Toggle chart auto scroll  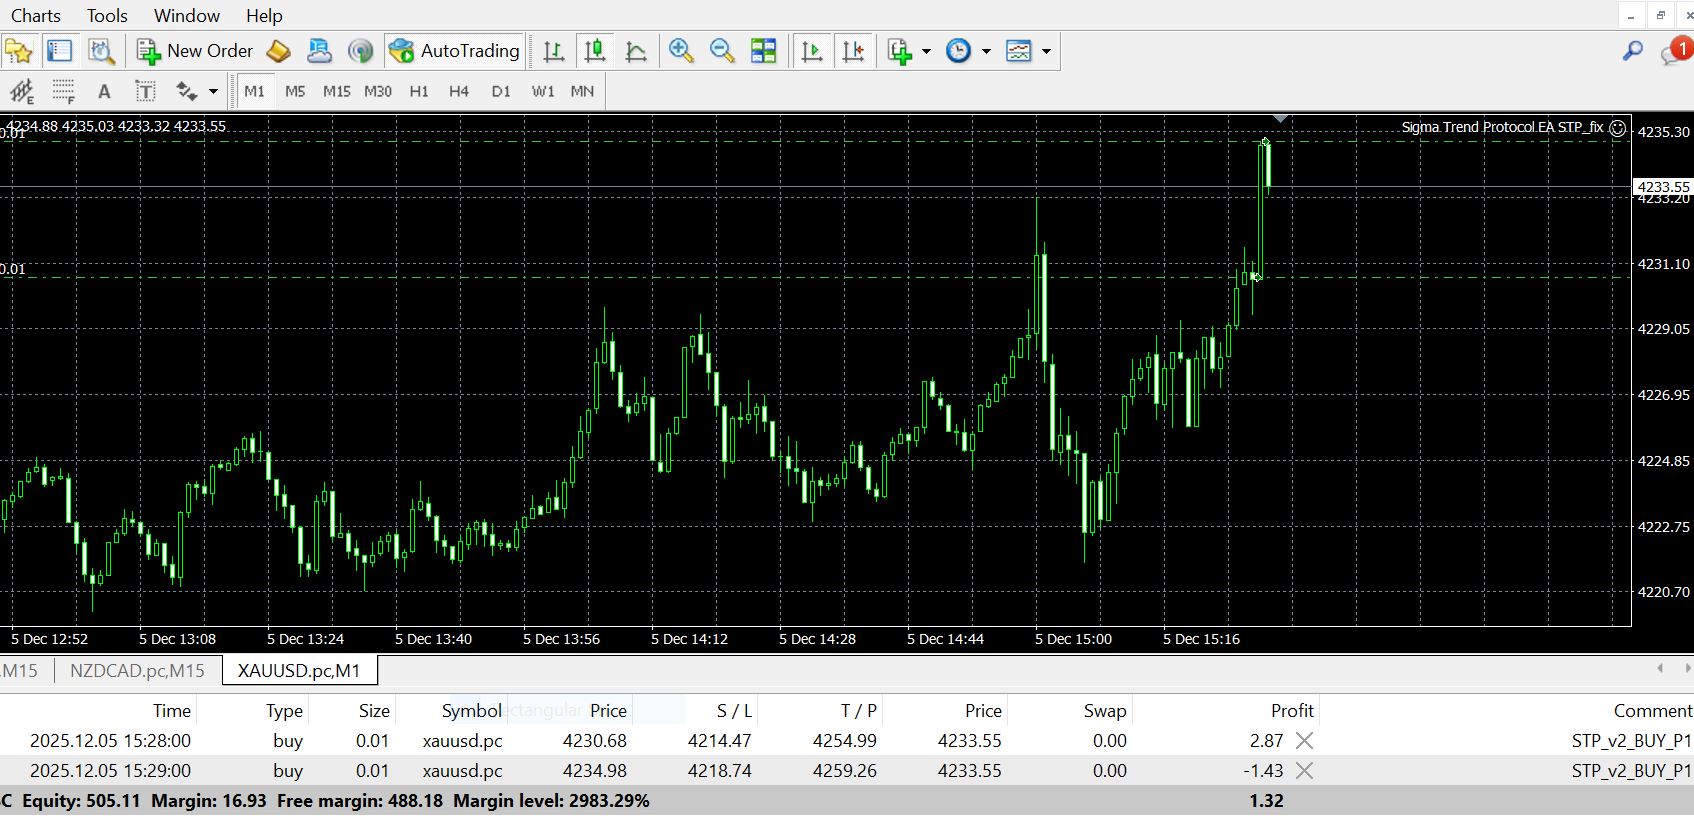click(812, 51)
